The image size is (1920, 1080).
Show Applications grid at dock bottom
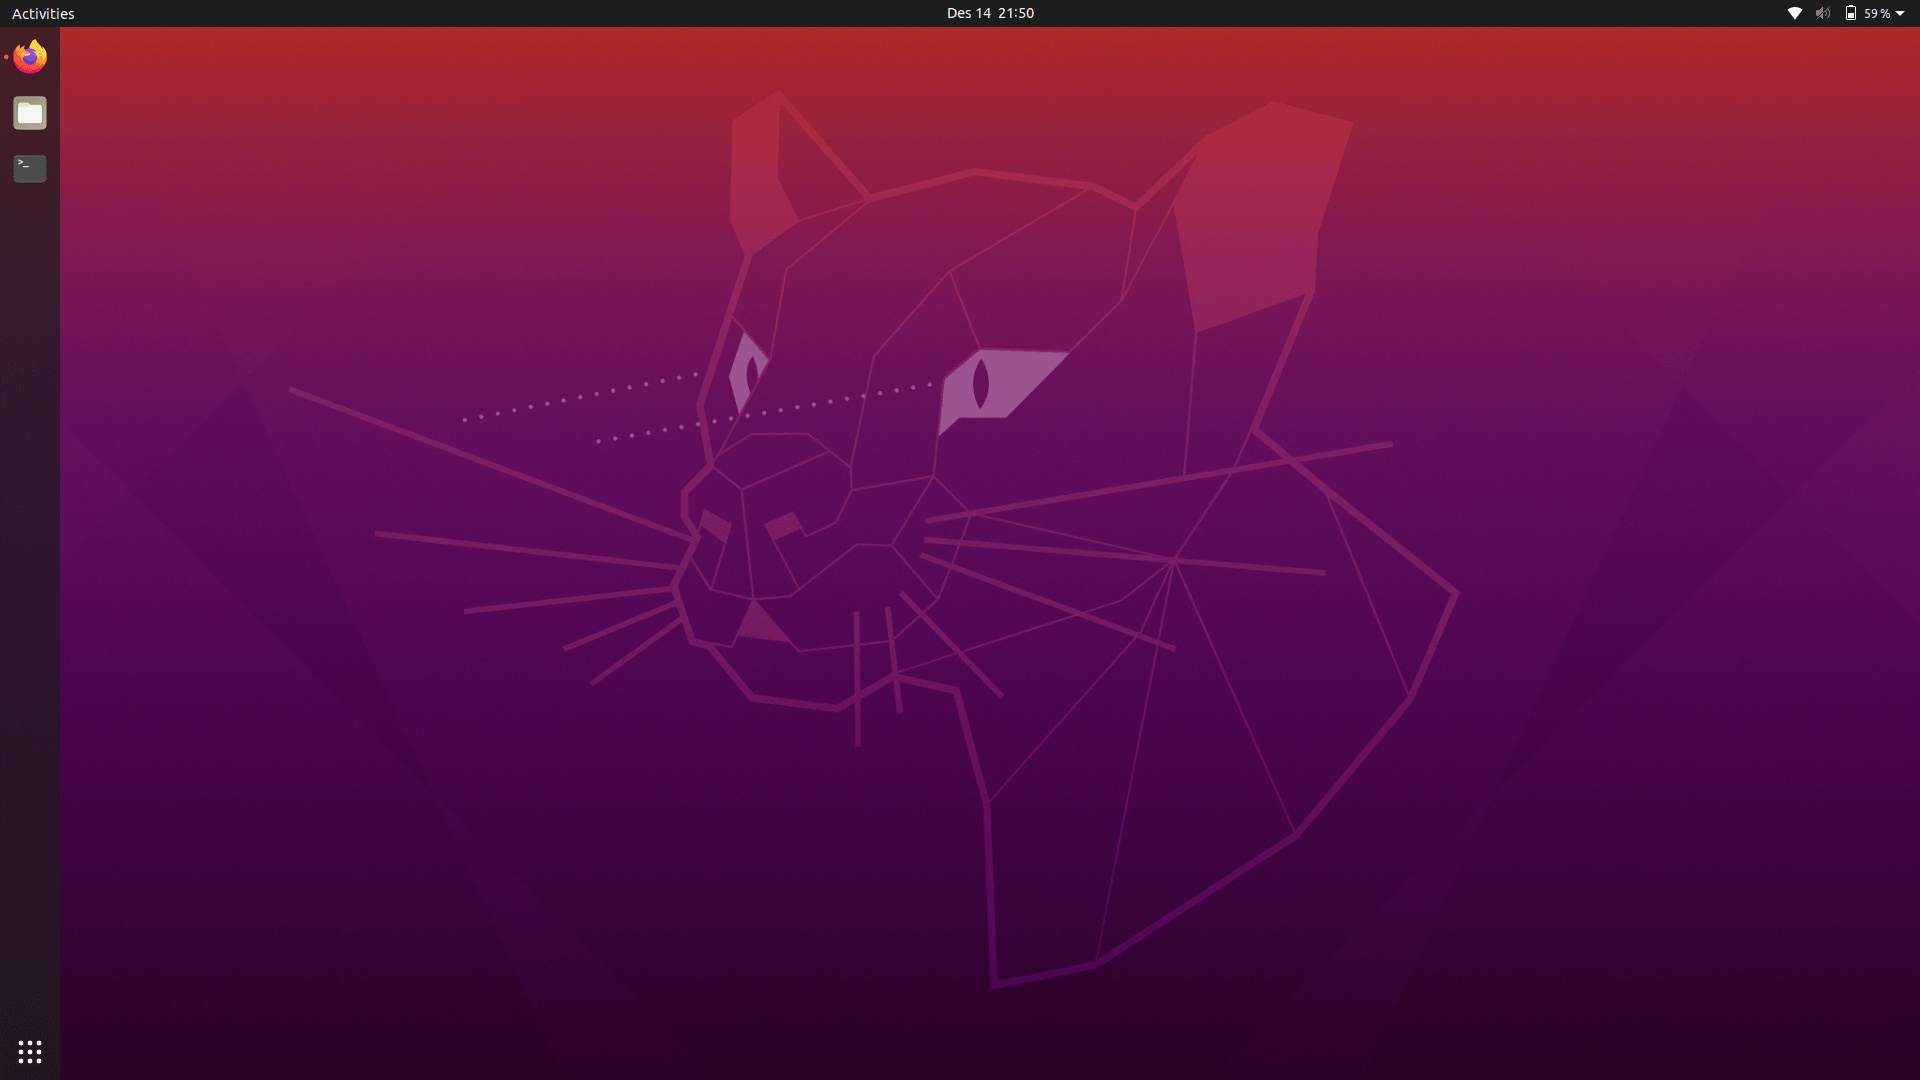[30, 1051]
